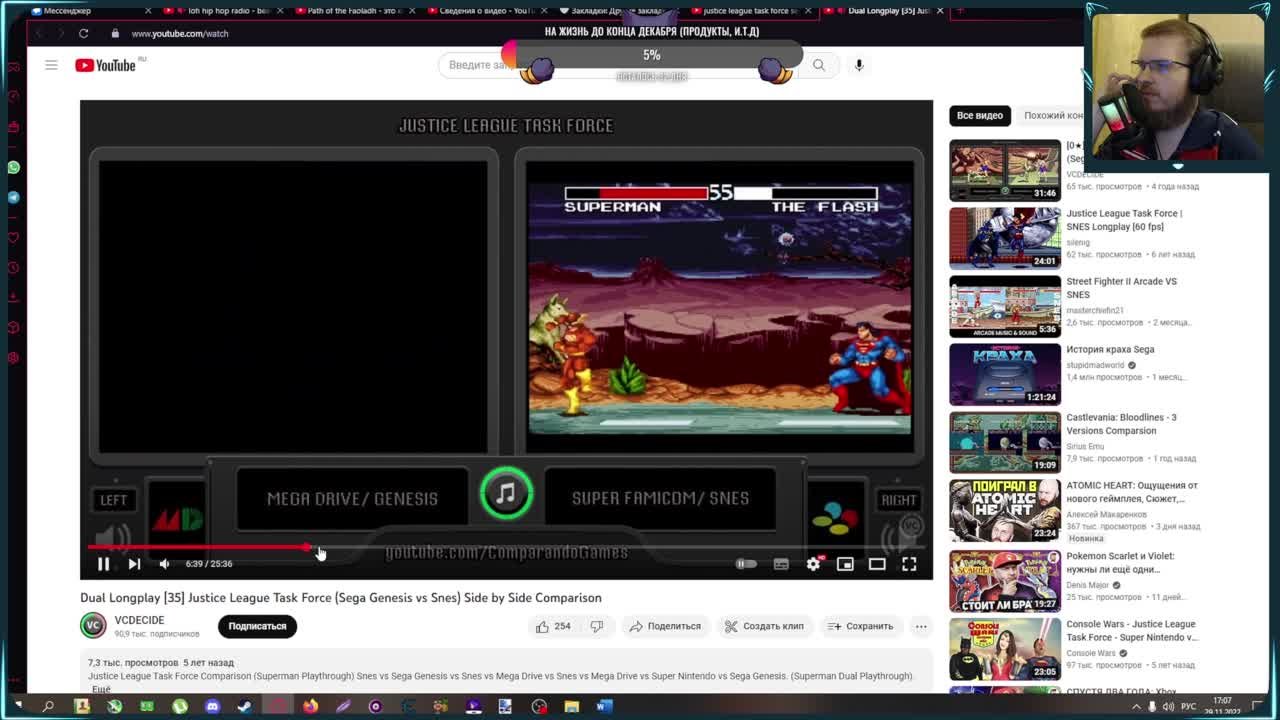Open File Explorer from taskbar

(571, 706)
